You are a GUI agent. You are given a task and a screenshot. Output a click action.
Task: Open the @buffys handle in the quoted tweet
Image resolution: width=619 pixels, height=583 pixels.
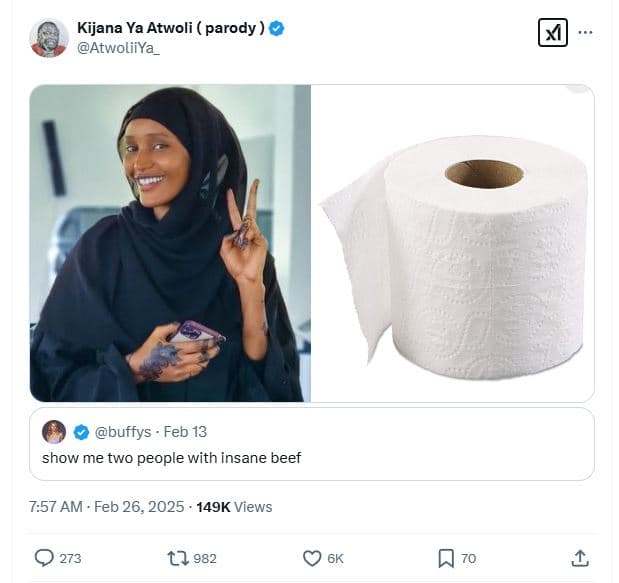tap(122, 432)
